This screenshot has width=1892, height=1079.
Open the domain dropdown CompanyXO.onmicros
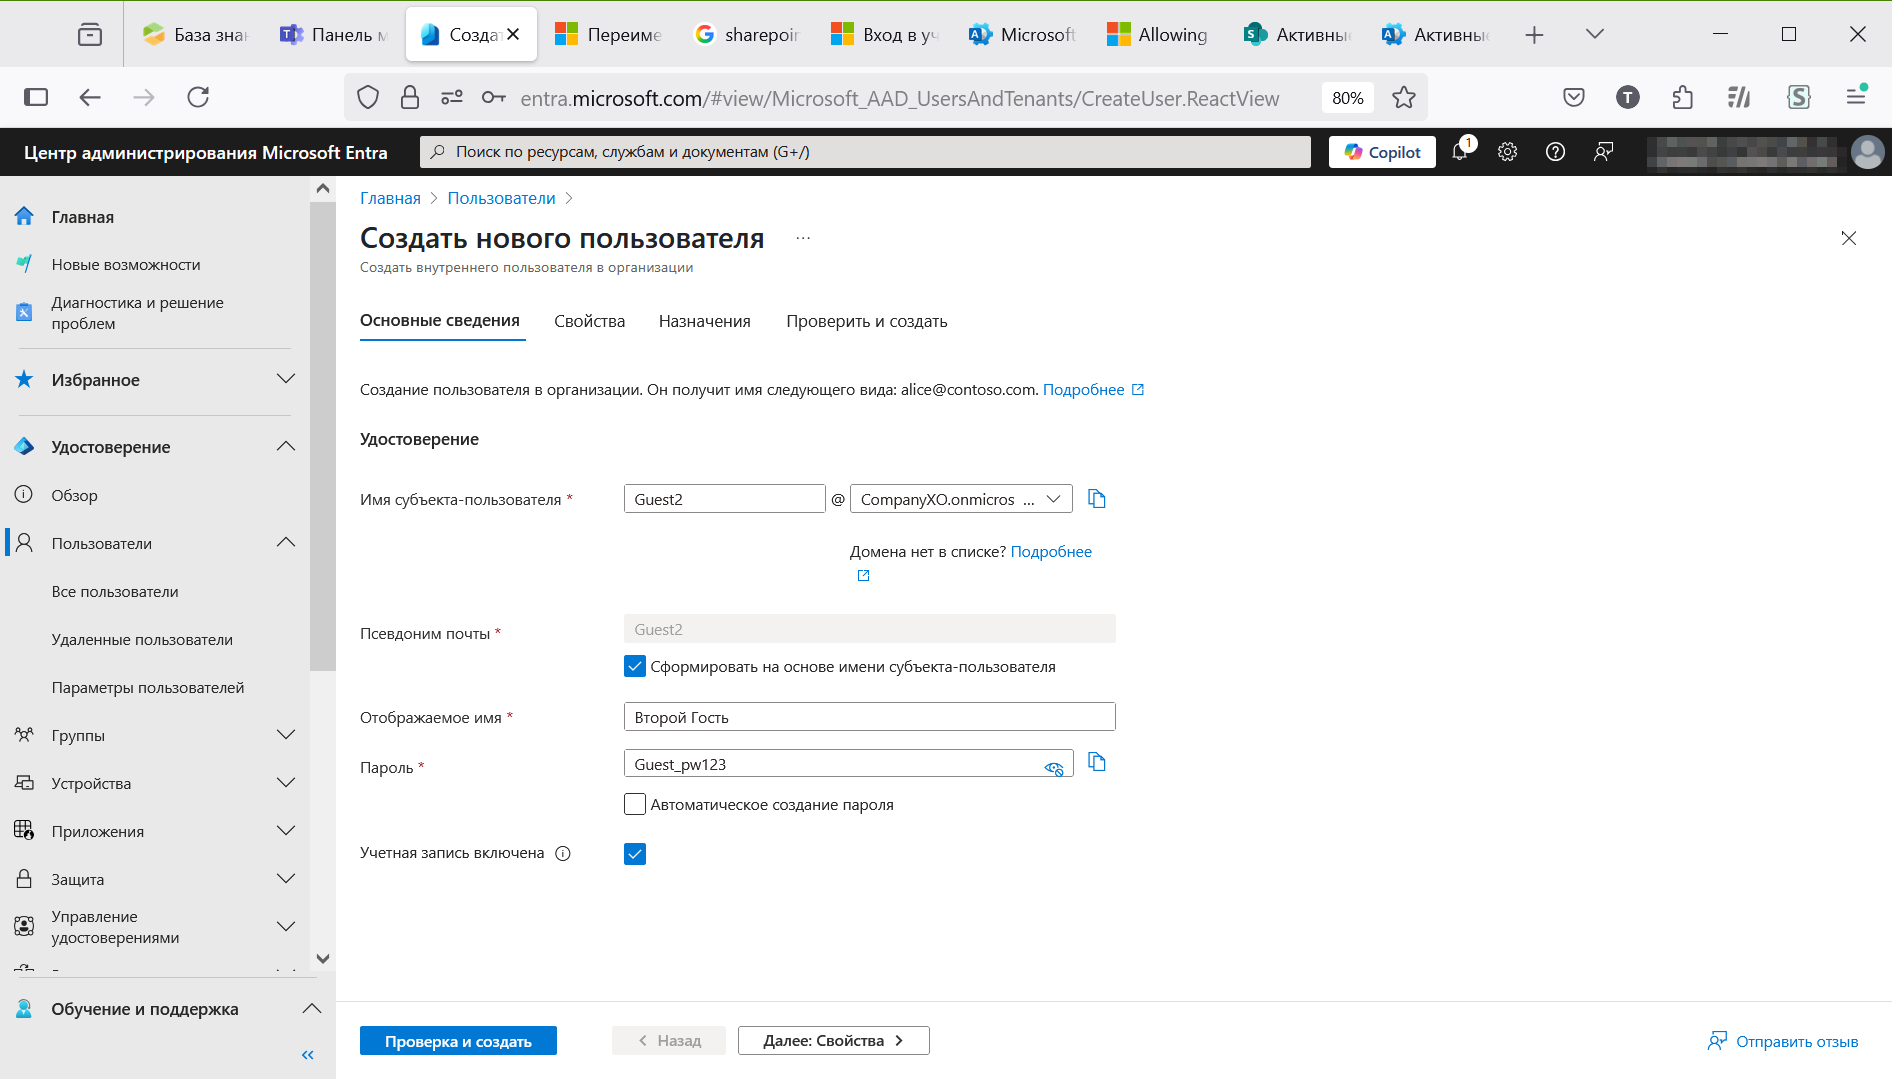[961, 499]
